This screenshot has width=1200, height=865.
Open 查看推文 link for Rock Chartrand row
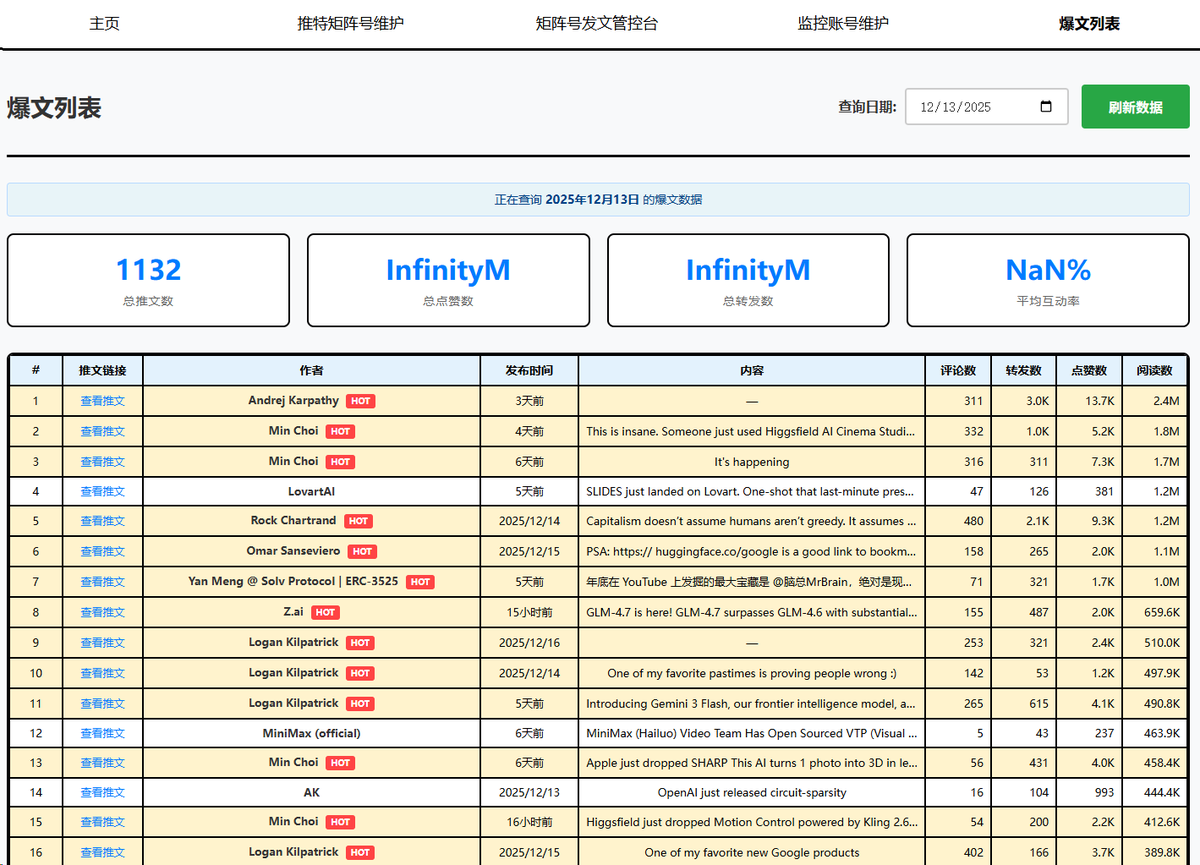tap(103, 521)
